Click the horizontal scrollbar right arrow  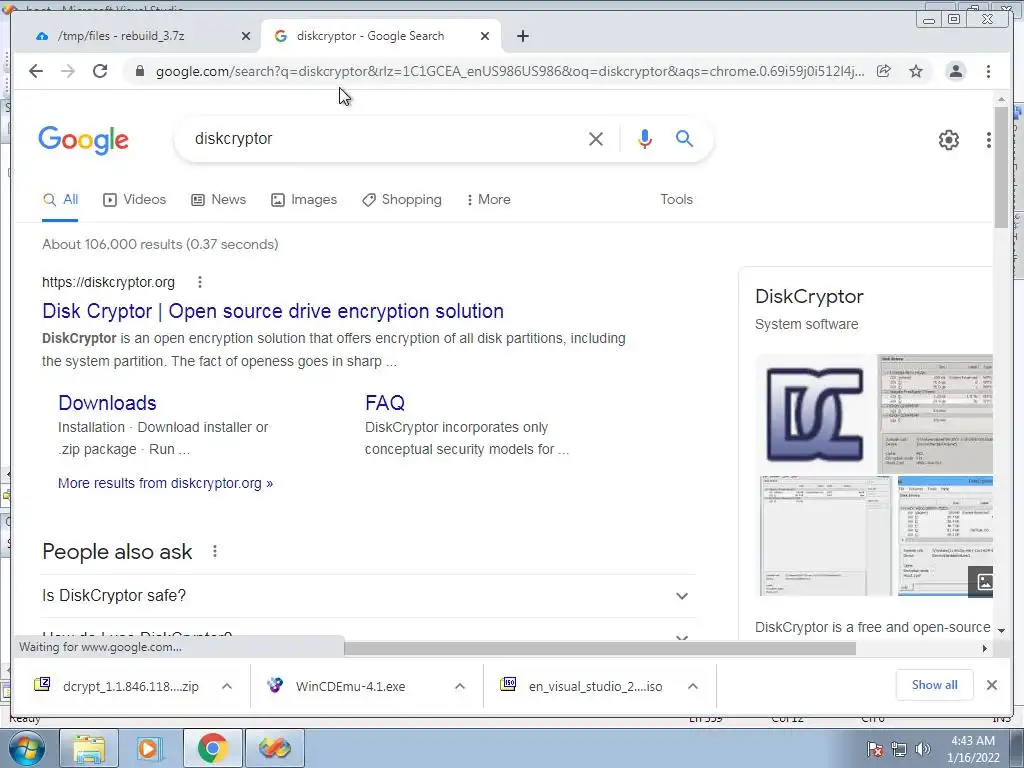[x=985, y=648]
